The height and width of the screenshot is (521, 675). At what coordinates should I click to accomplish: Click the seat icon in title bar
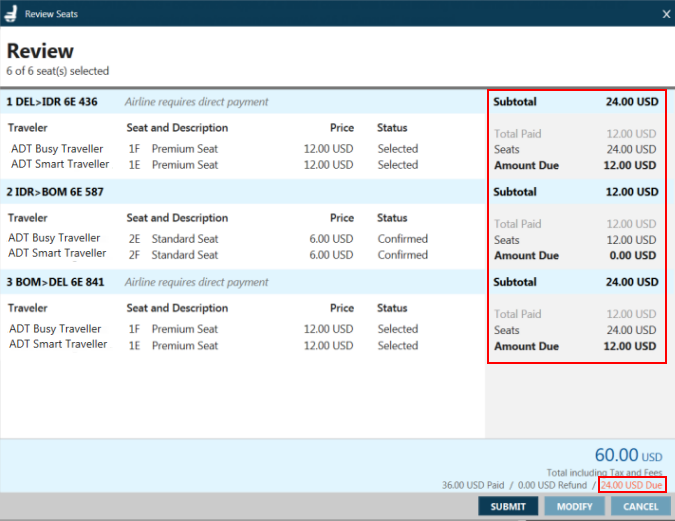click(x=11, y=13)
